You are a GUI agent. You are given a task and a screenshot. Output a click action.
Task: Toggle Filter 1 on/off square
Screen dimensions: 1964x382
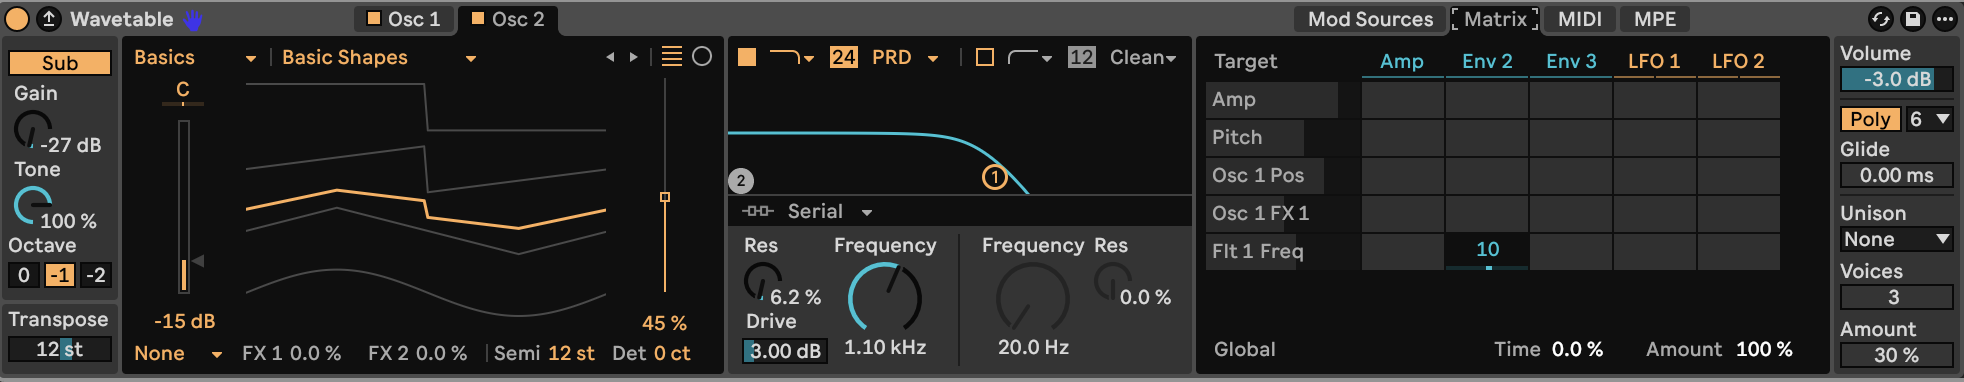[x=747, y=57]
